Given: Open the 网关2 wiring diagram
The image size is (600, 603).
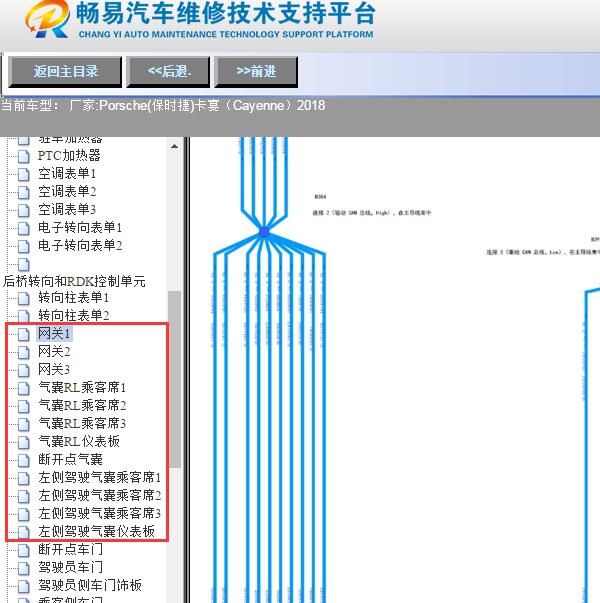Looking at the screenshot, I should 54,351.
